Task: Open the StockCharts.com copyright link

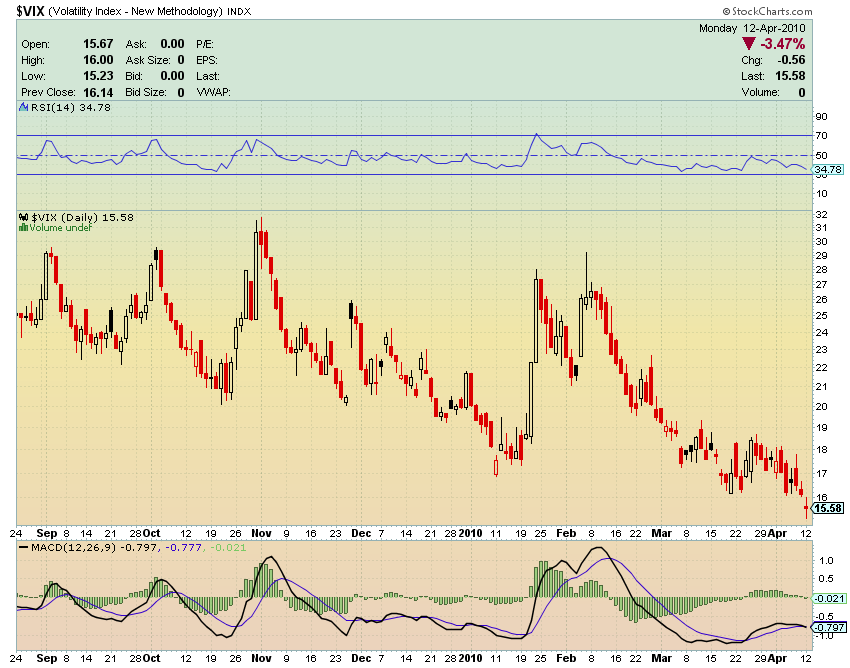Action: click(767, 11)
